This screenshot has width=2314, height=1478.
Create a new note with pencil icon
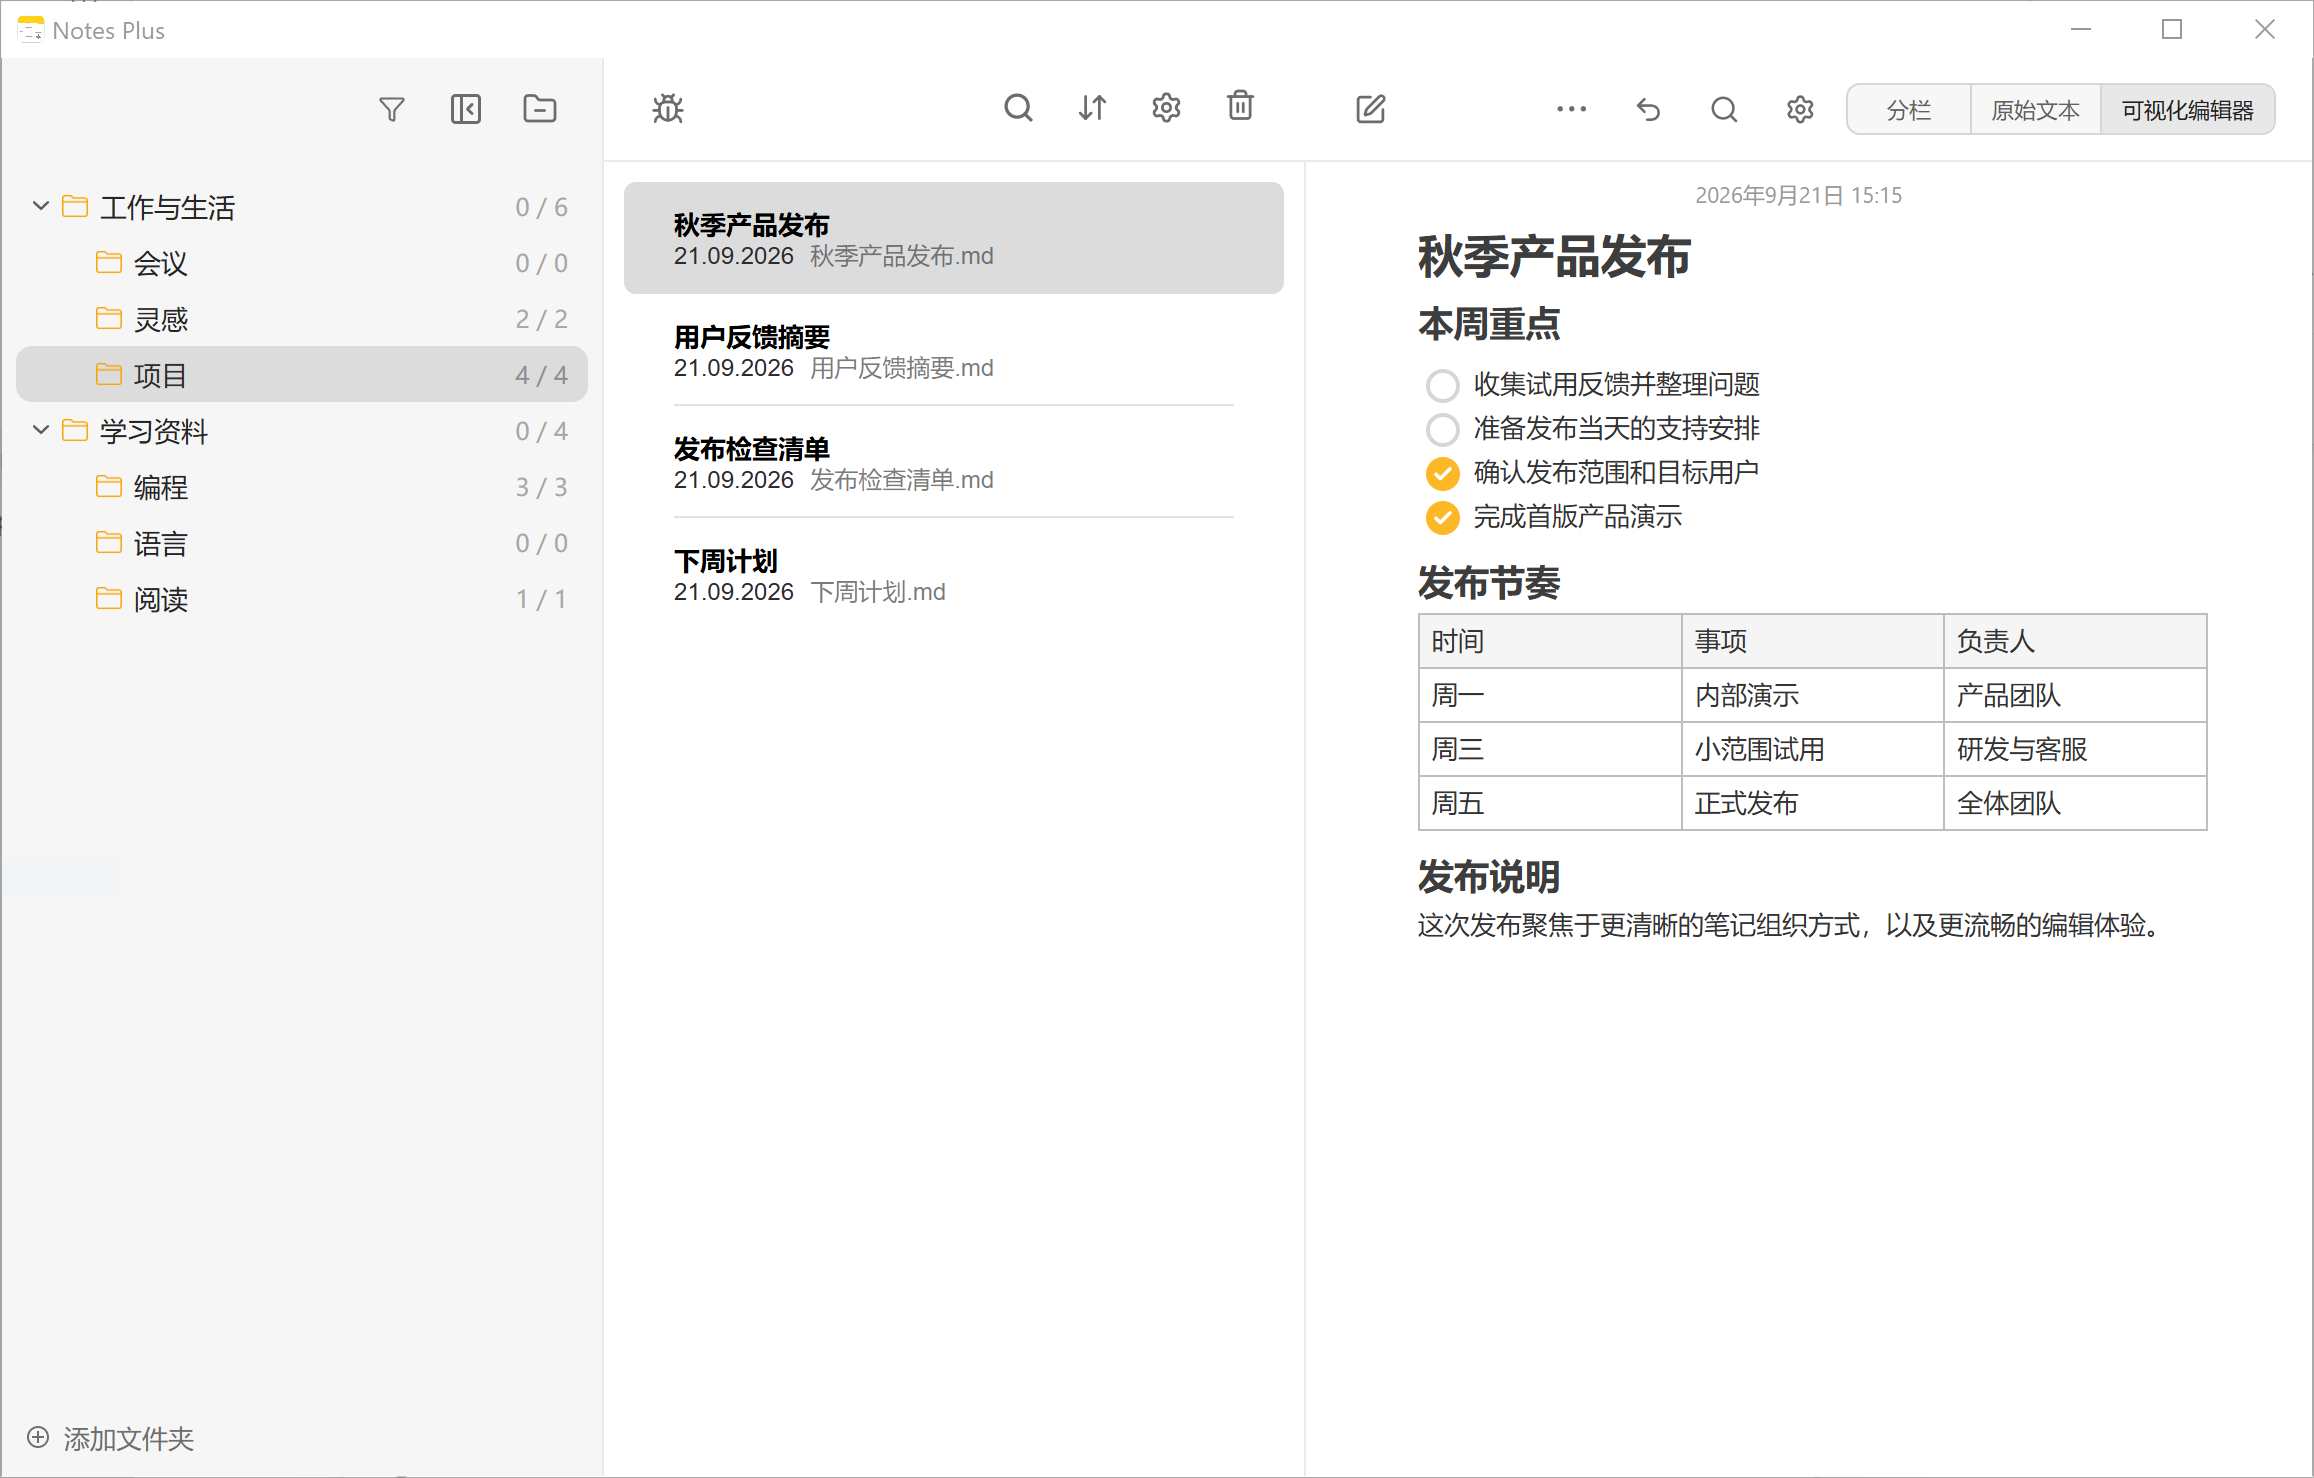tap(1371, 108)
